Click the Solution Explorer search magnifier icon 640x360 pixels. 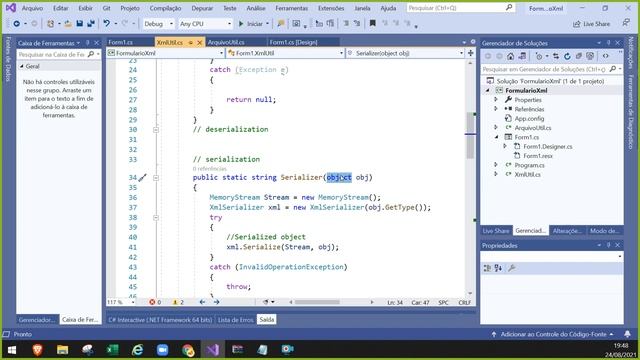[613, 69]
